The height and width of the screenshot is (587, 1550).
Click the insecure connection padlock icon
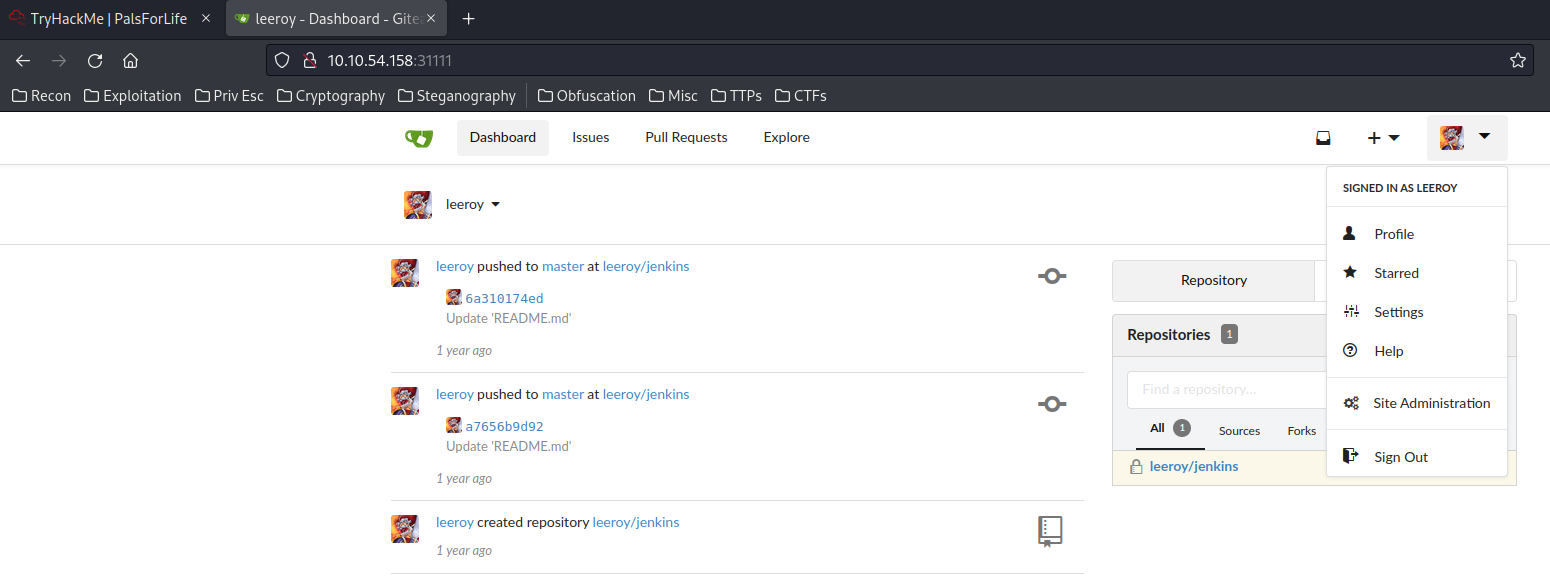tap(309, 60)
